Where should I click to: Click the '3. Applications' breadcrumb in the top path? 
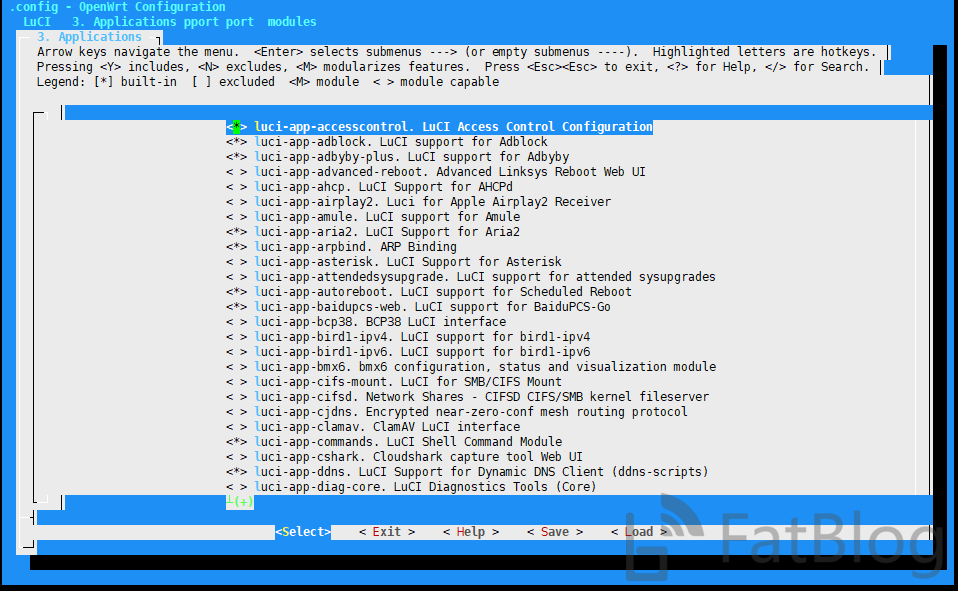pos(124,22)
